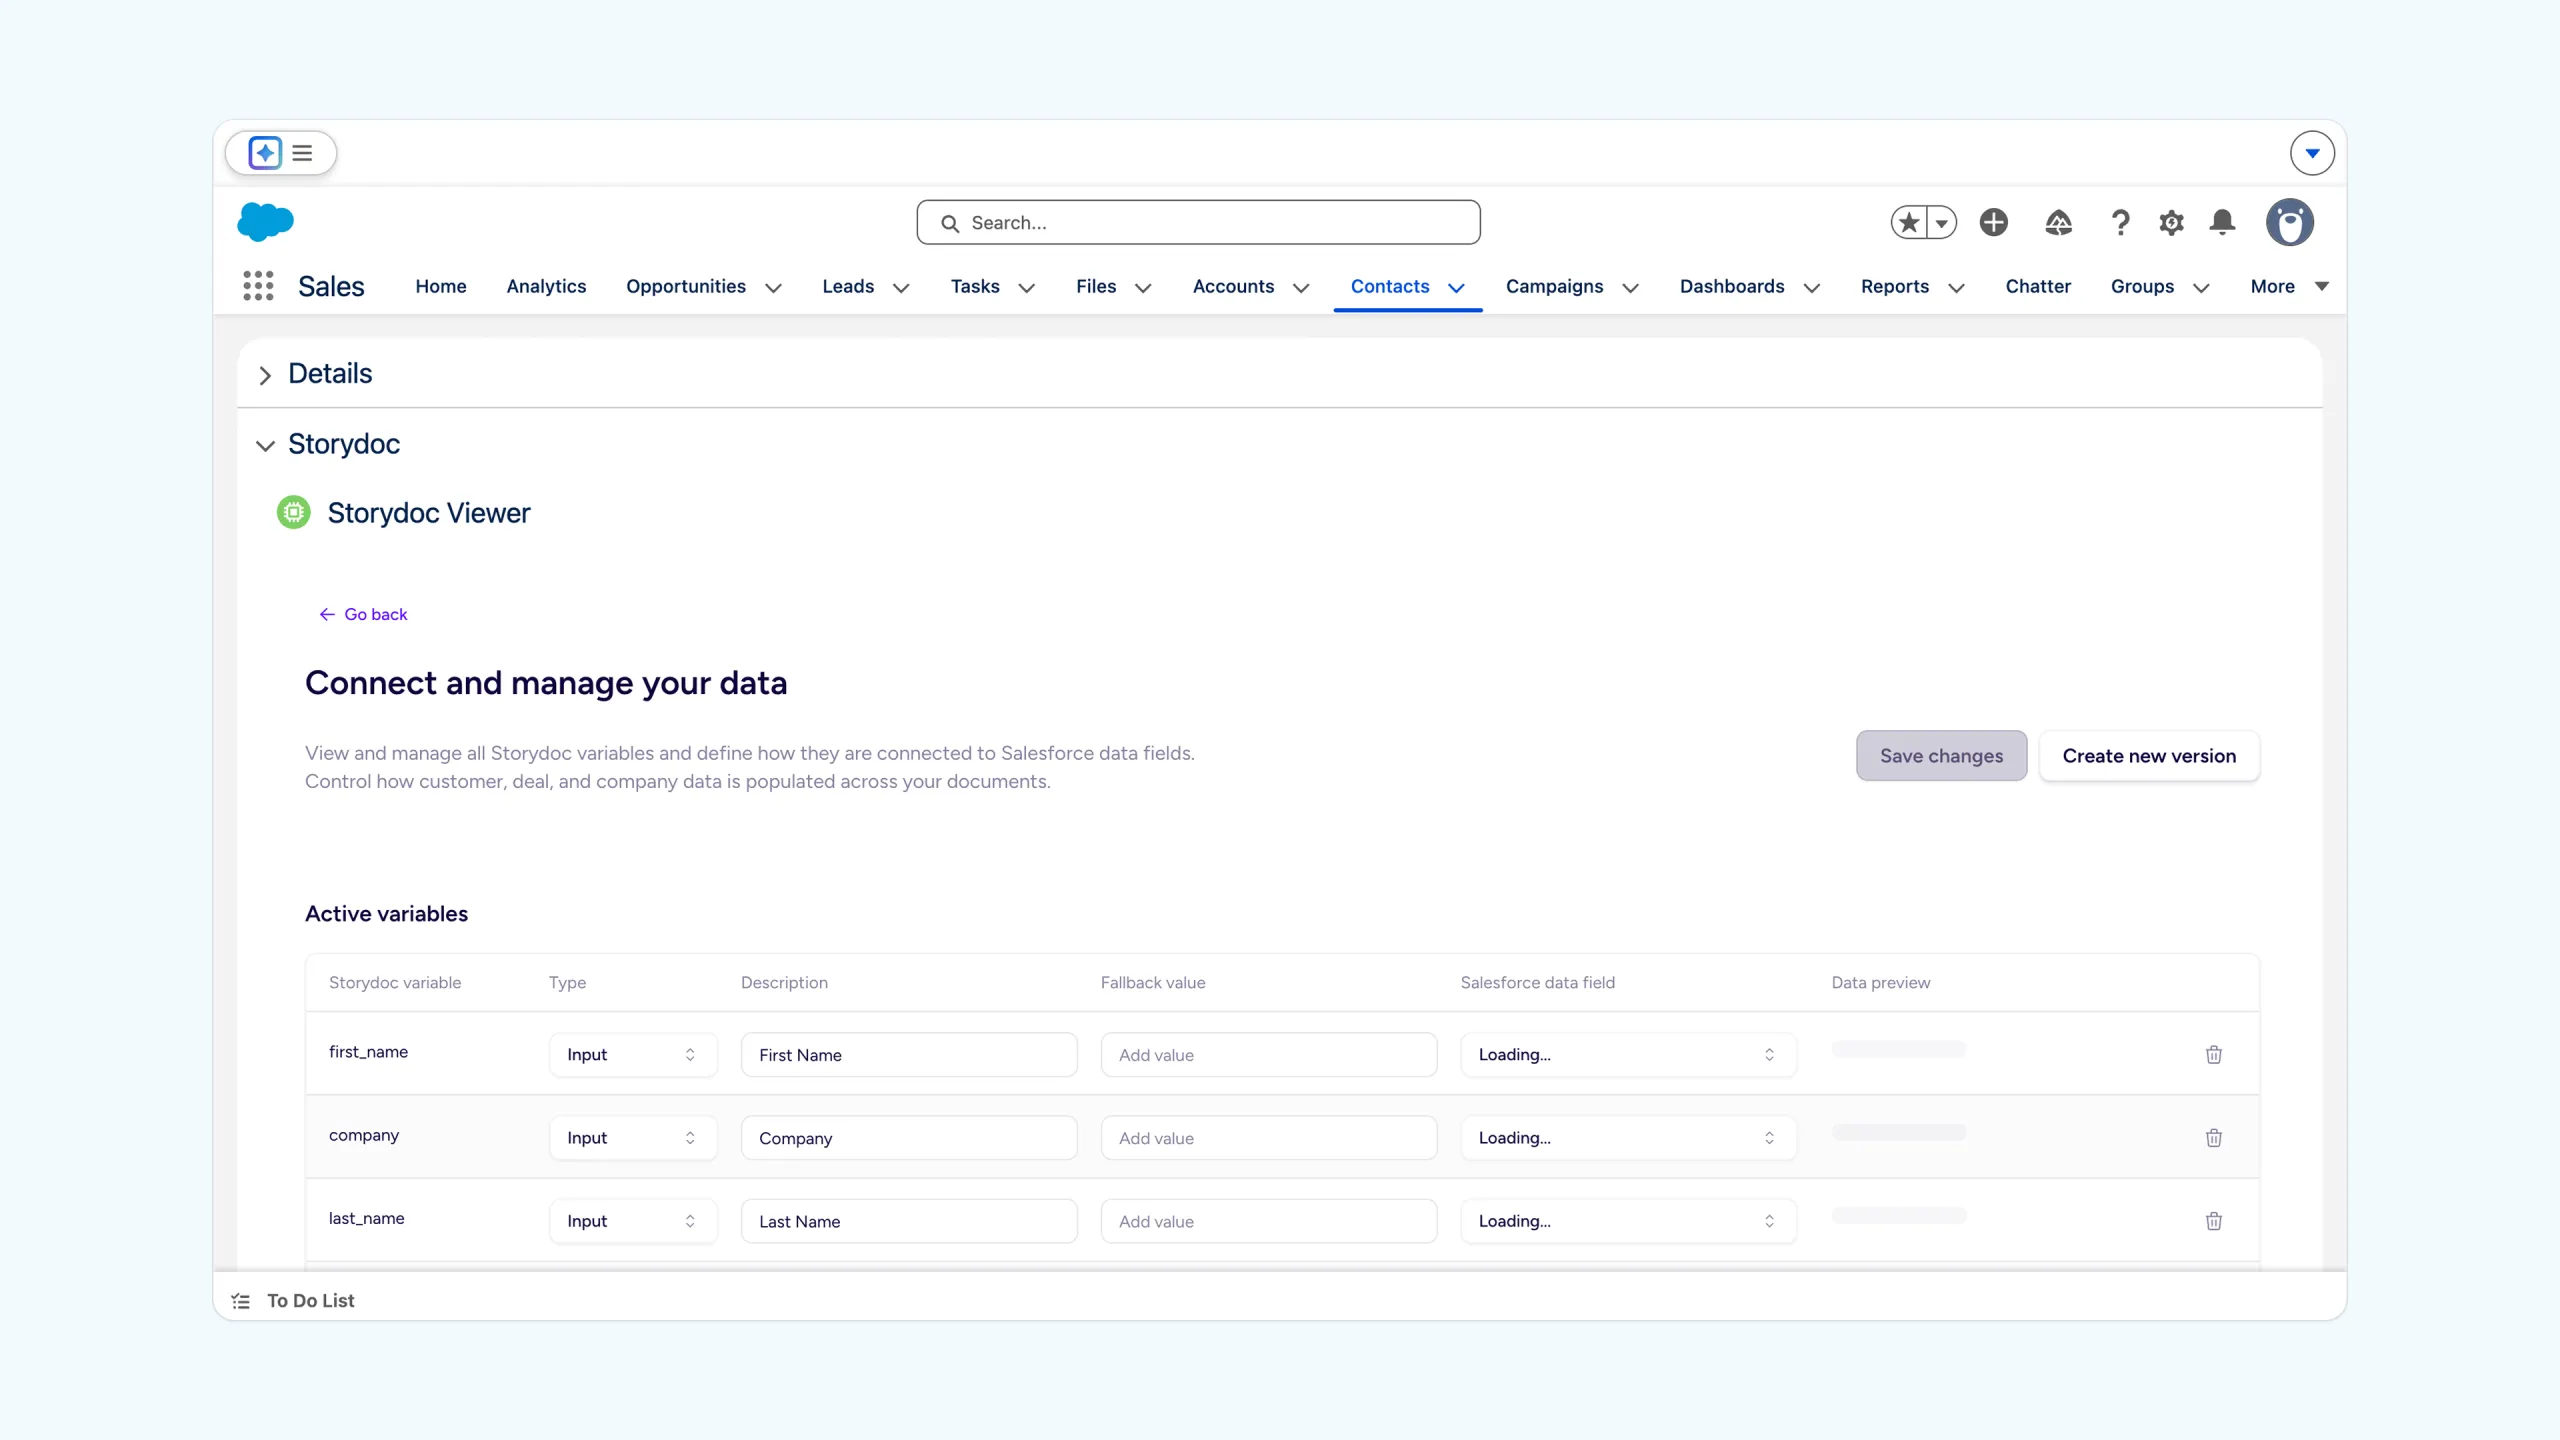Viewport: 2560px width, 1440px height.
Task: Expand the Details section
Action: [x=265, y=375]
